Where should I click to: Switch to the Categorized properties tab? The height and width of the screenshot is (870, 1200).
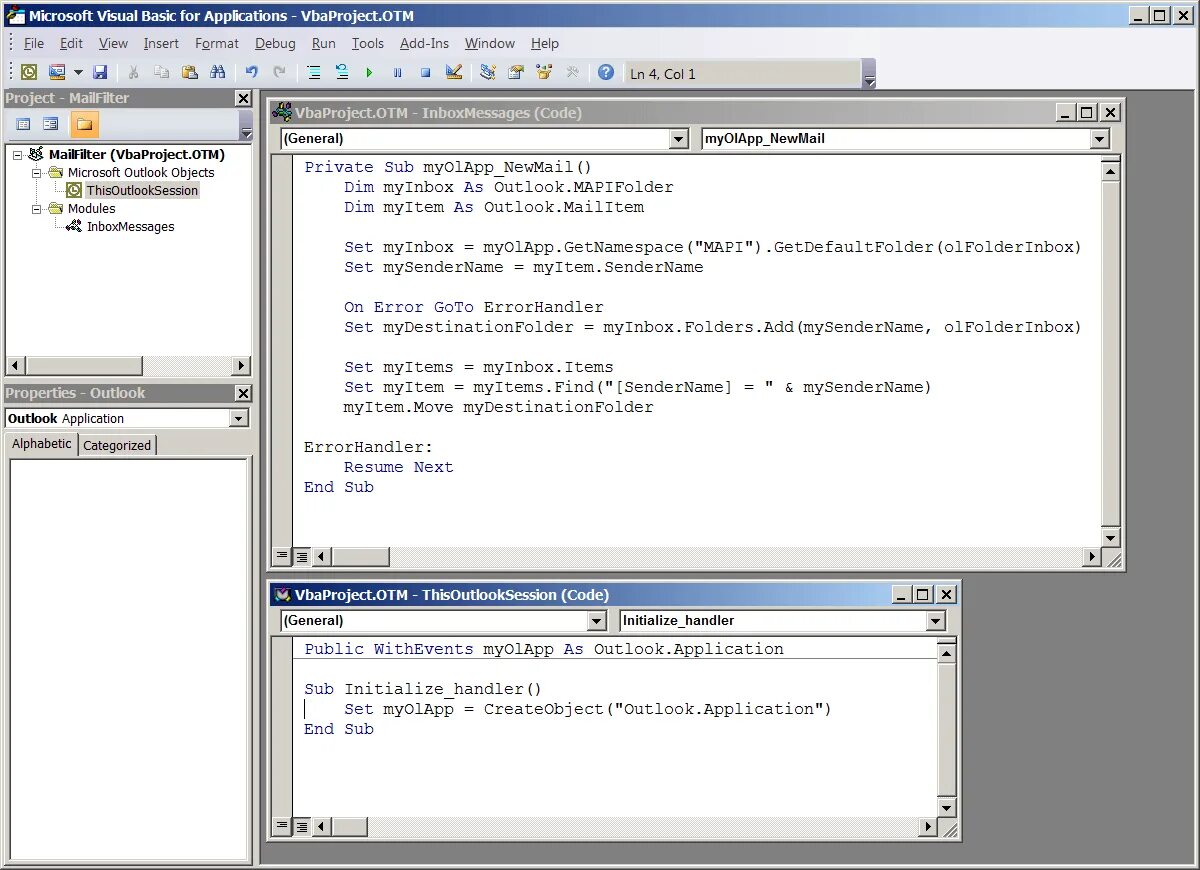117,446
